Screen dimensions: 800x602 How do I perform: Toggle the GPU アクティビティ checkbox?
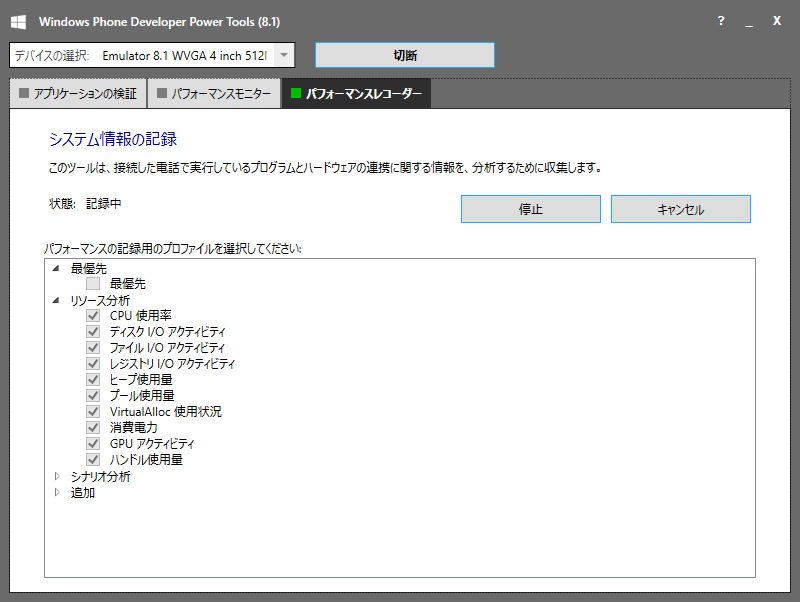pos(93,443)
